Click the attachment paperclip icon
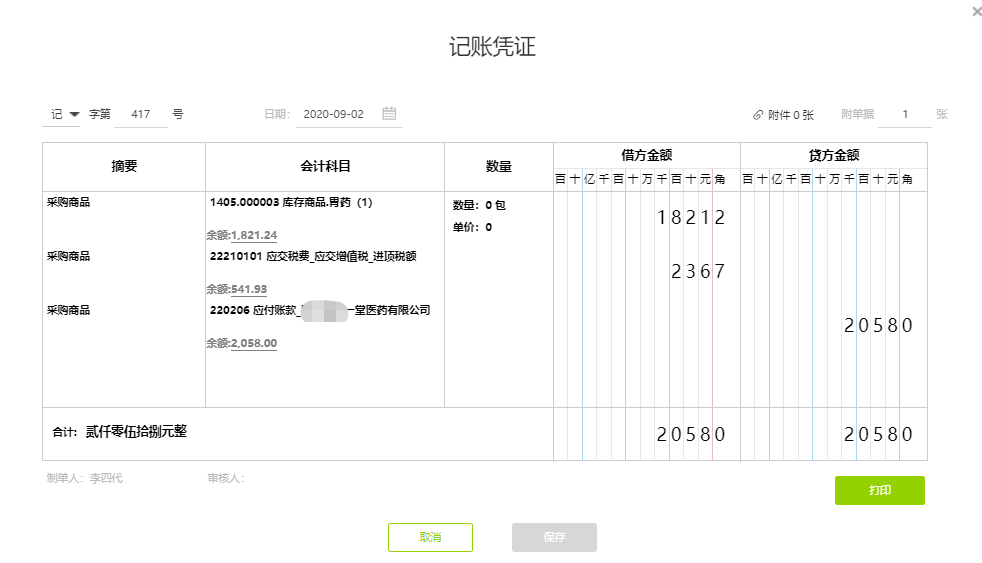Screen dimensions: 982x563 click(758, 115)
